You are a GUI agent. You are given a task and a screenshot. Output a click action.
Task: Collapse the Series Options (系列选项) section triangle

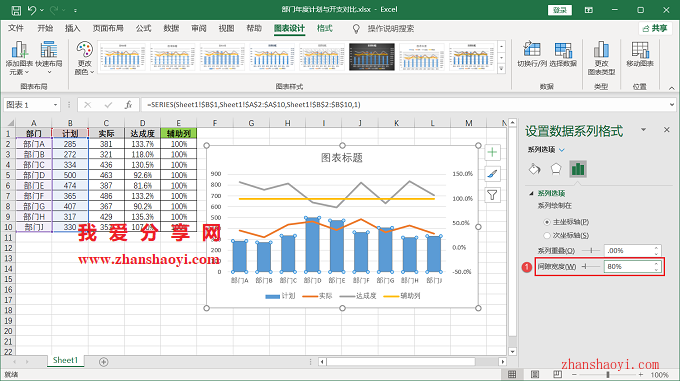[531, 193]
